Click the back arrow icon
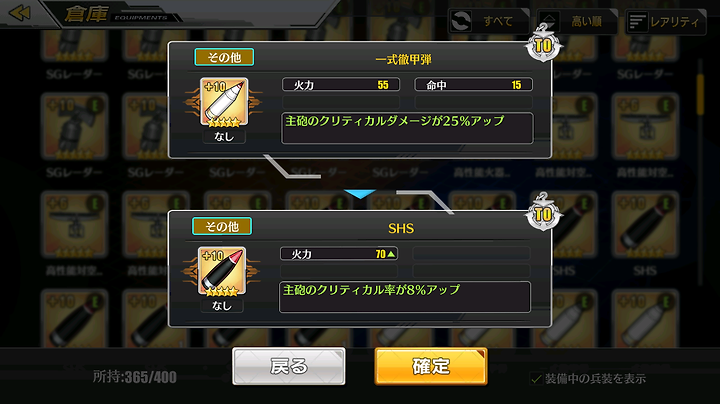 20,13
